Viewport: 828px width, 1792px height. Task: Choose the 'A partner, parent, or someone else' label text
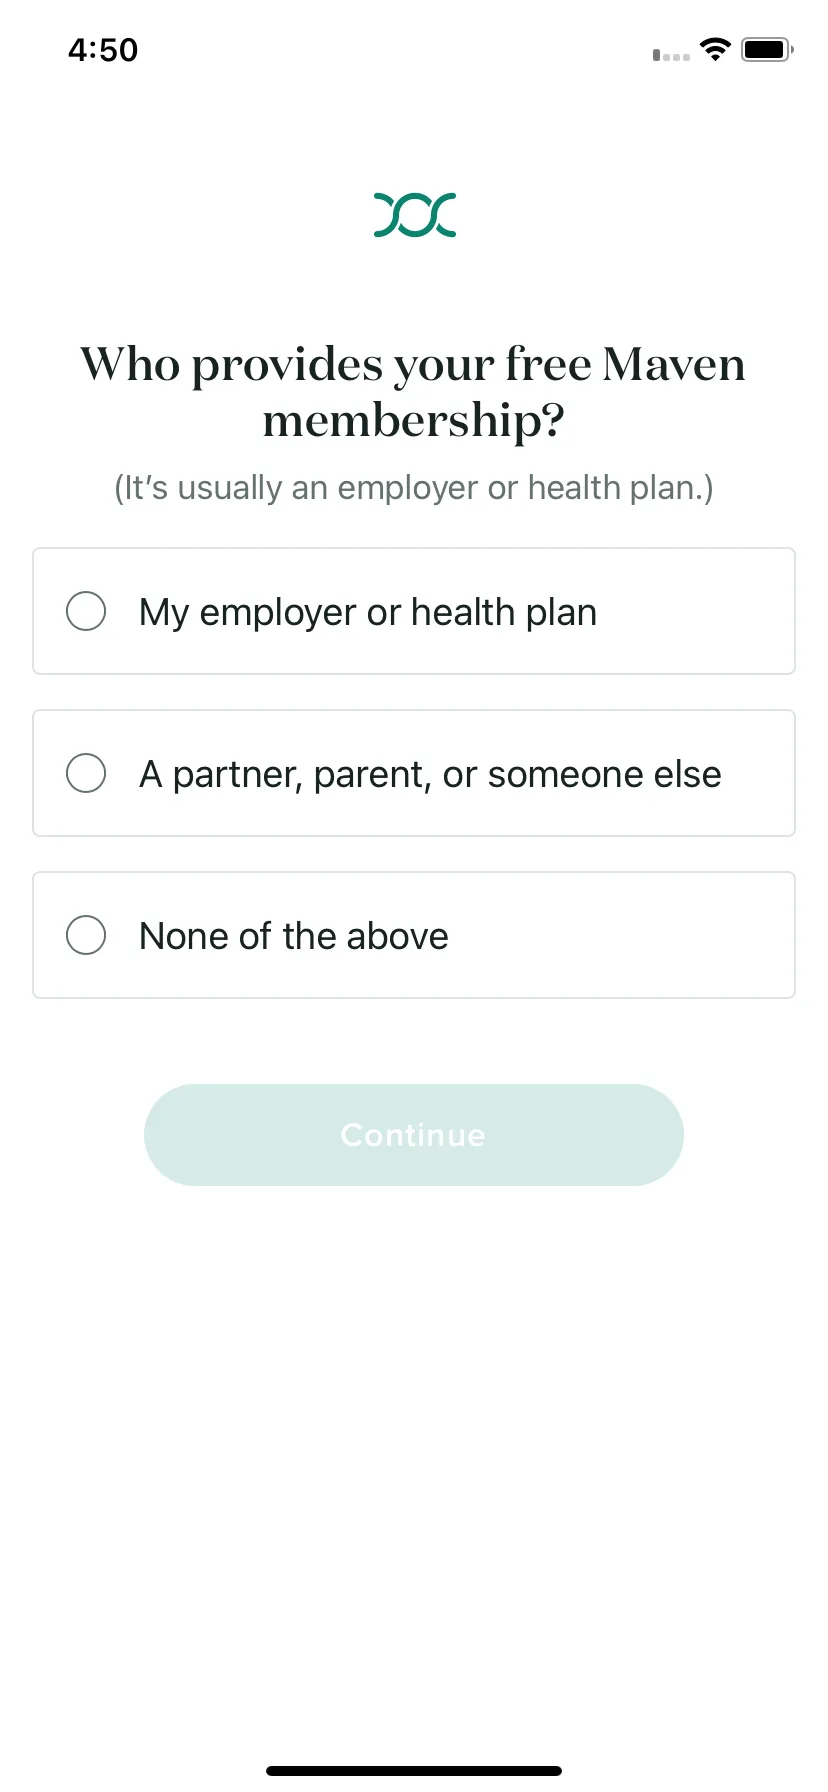pos(430,774)
